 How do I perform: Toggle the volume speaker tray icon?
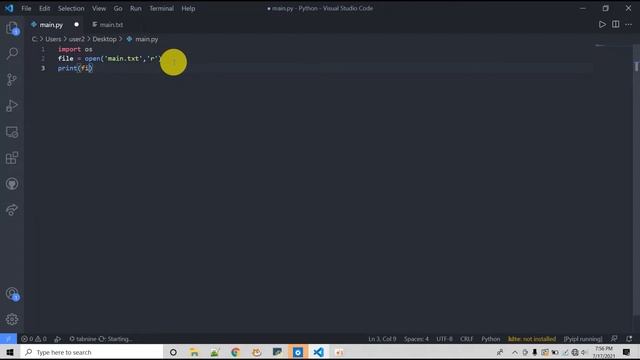(x=584, y=352)
